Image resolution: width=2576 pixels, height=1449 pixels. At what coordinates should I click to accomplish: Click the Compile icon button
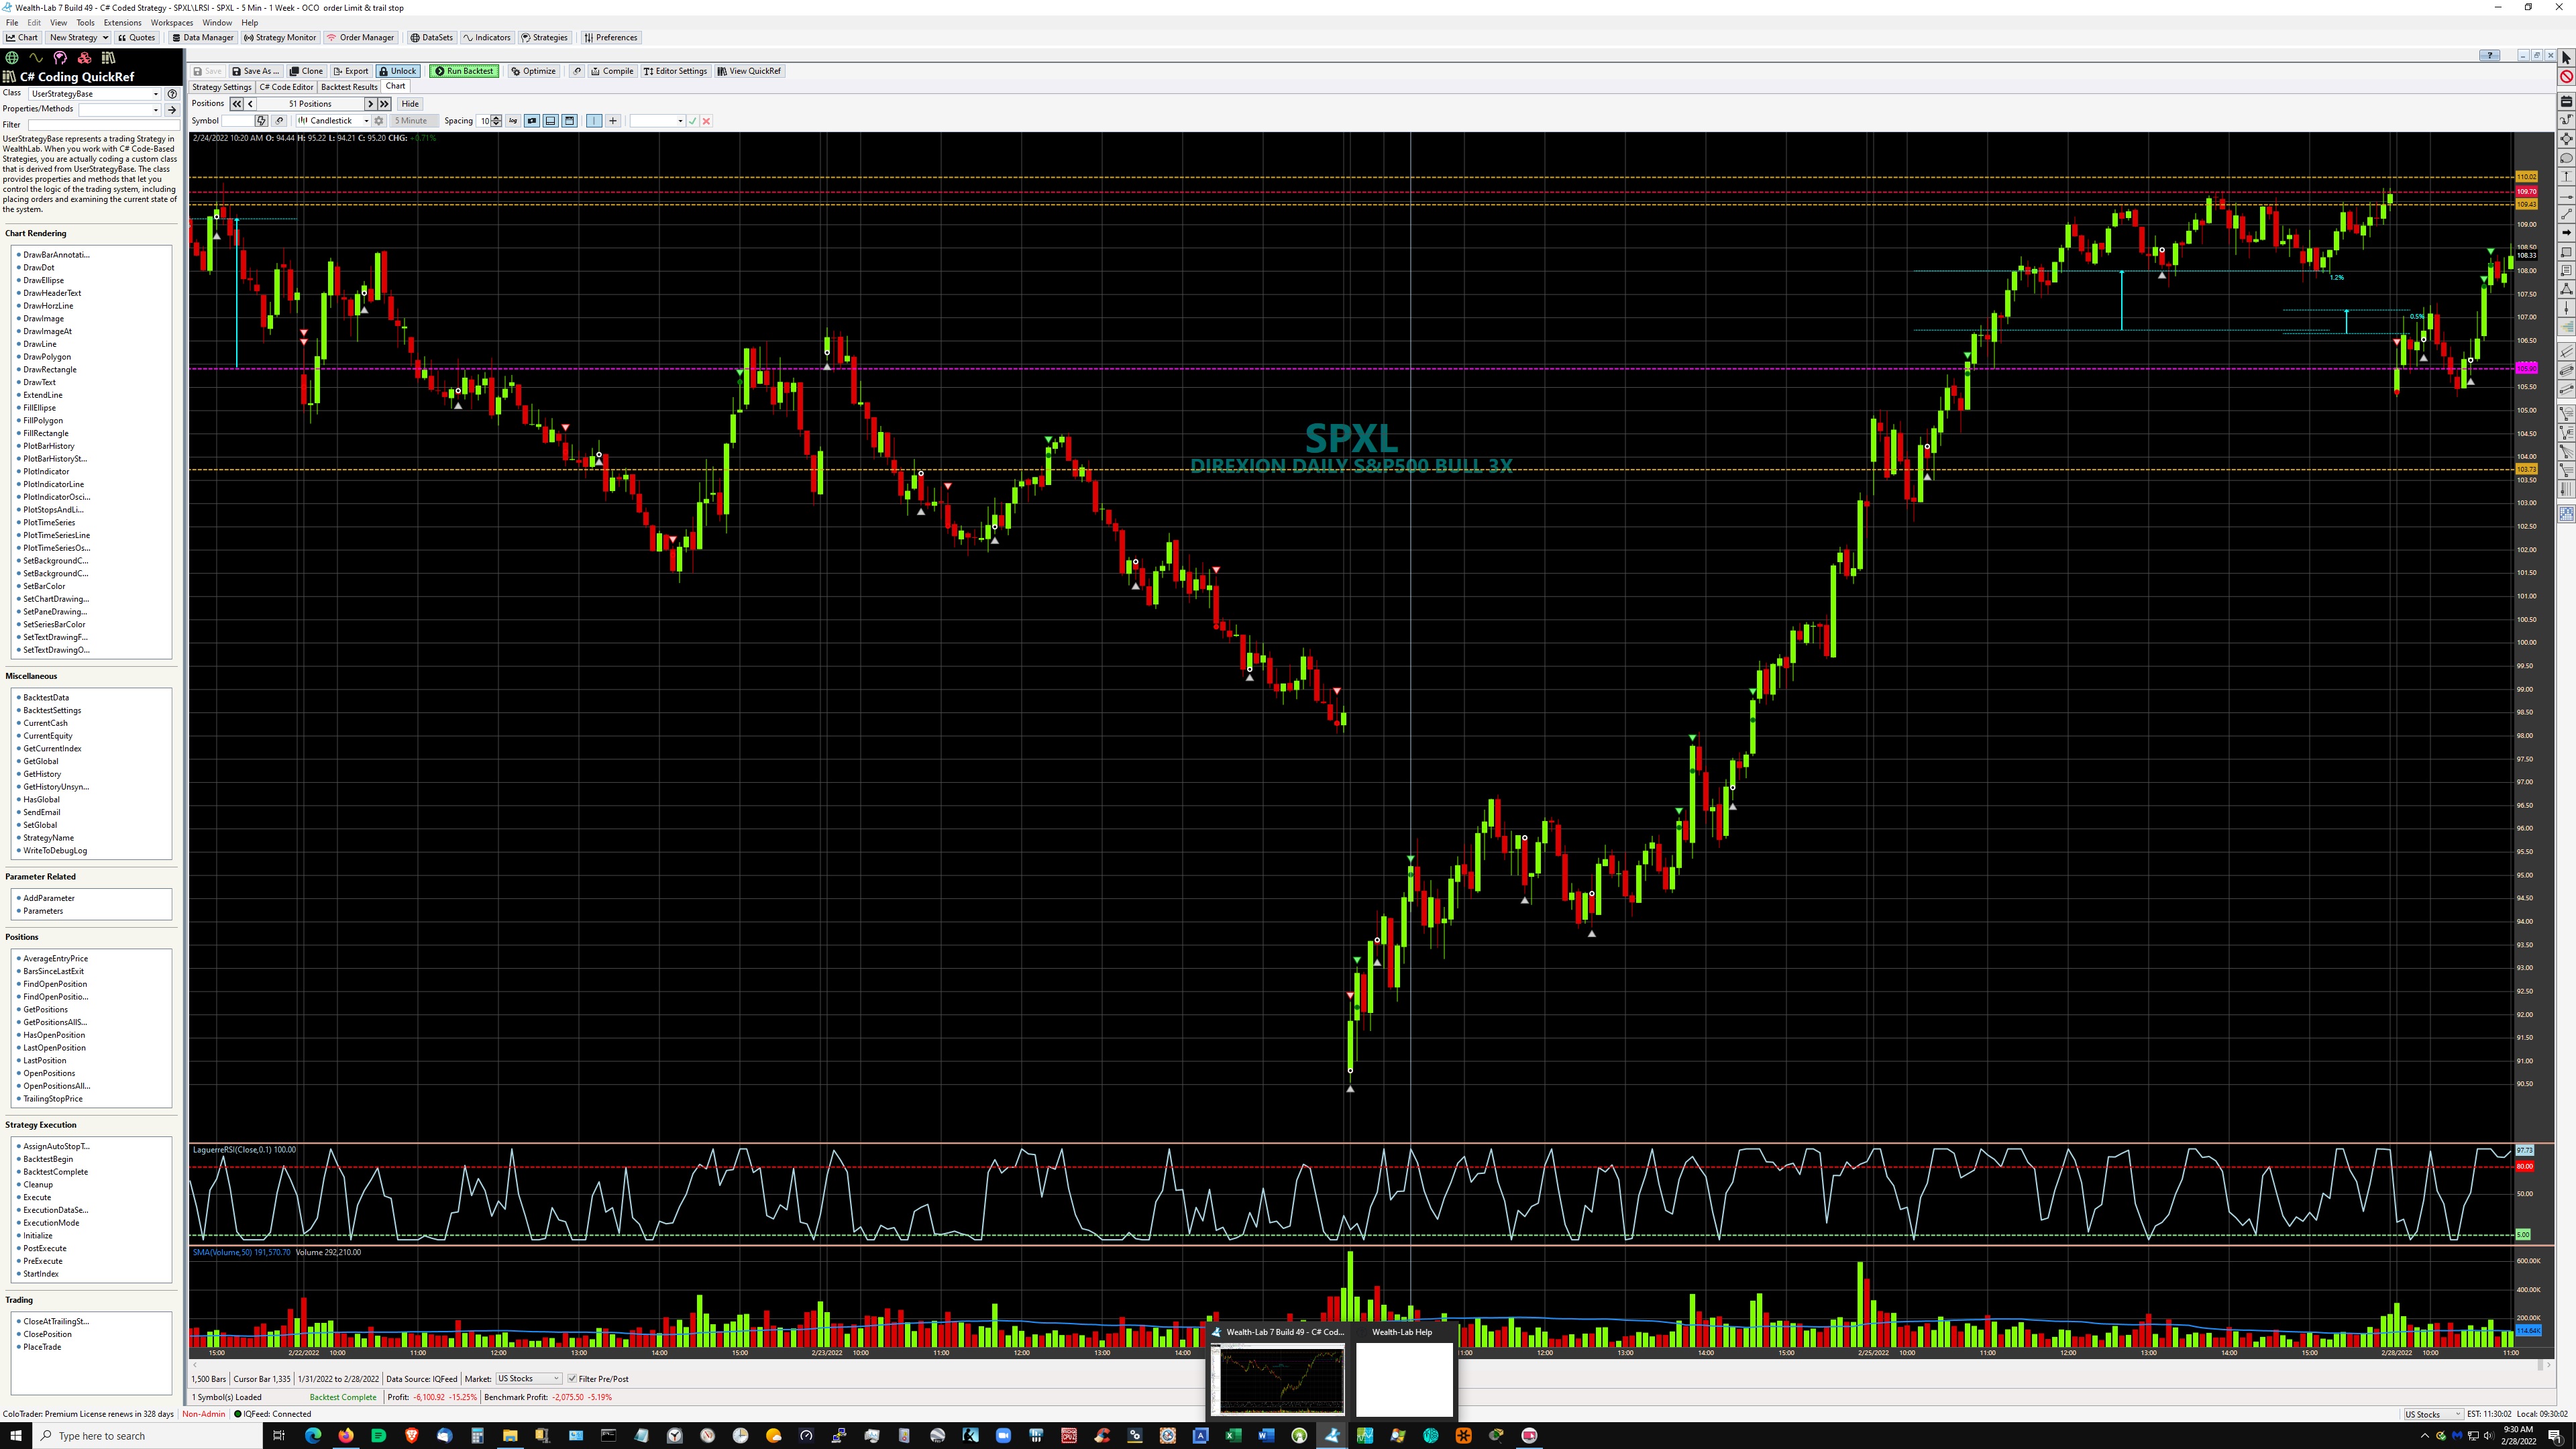tap(612, 71)
